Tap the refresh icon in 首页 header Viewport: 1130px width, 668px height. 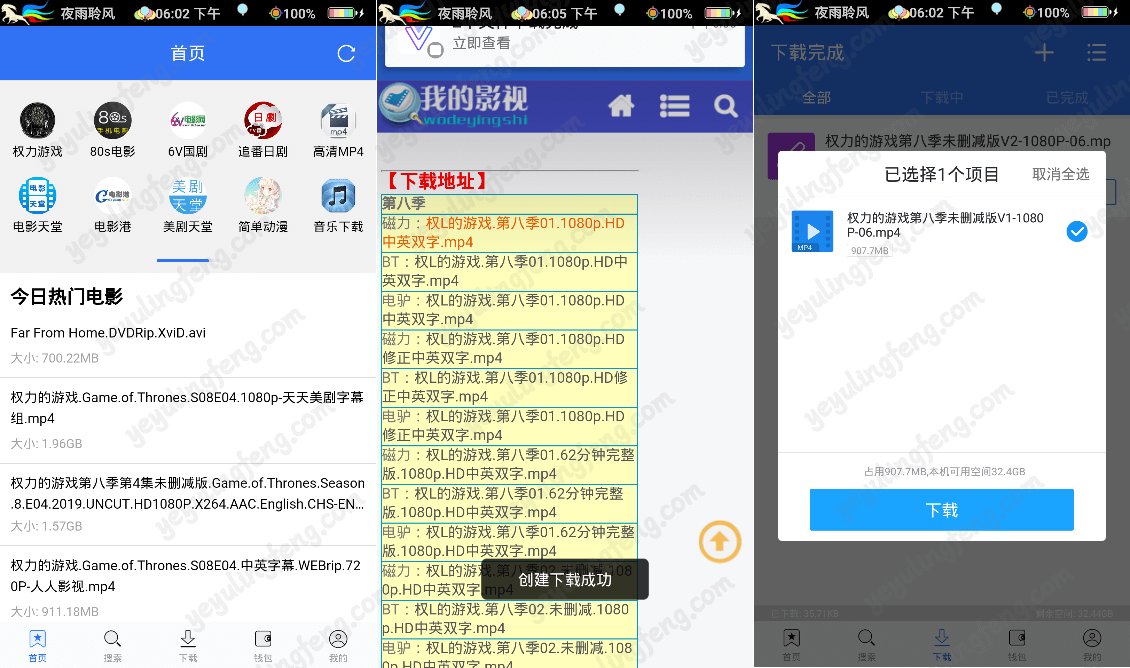coord(346,53)
